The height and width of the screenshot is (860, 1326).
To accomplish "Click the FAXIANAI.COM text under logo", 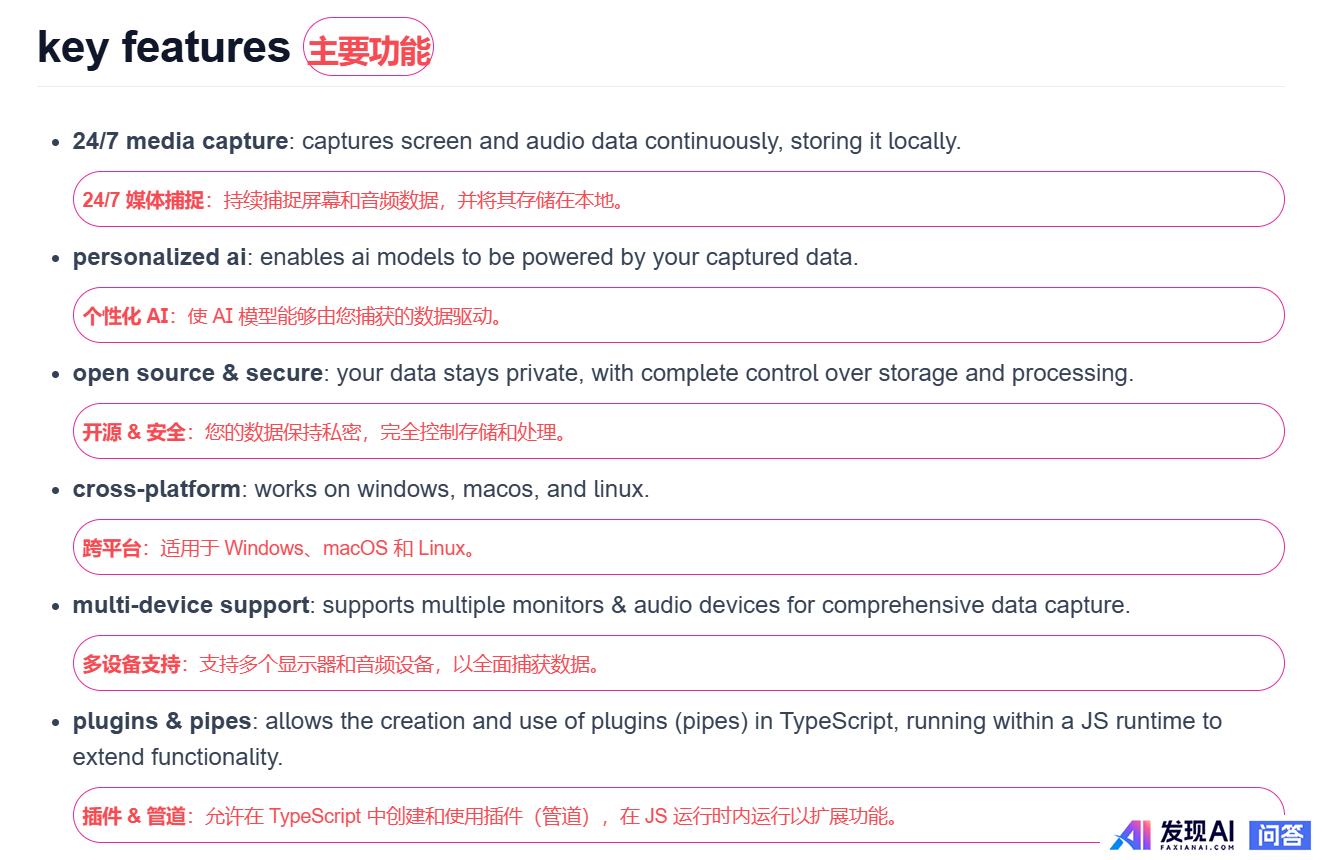I will [1198, 847].
